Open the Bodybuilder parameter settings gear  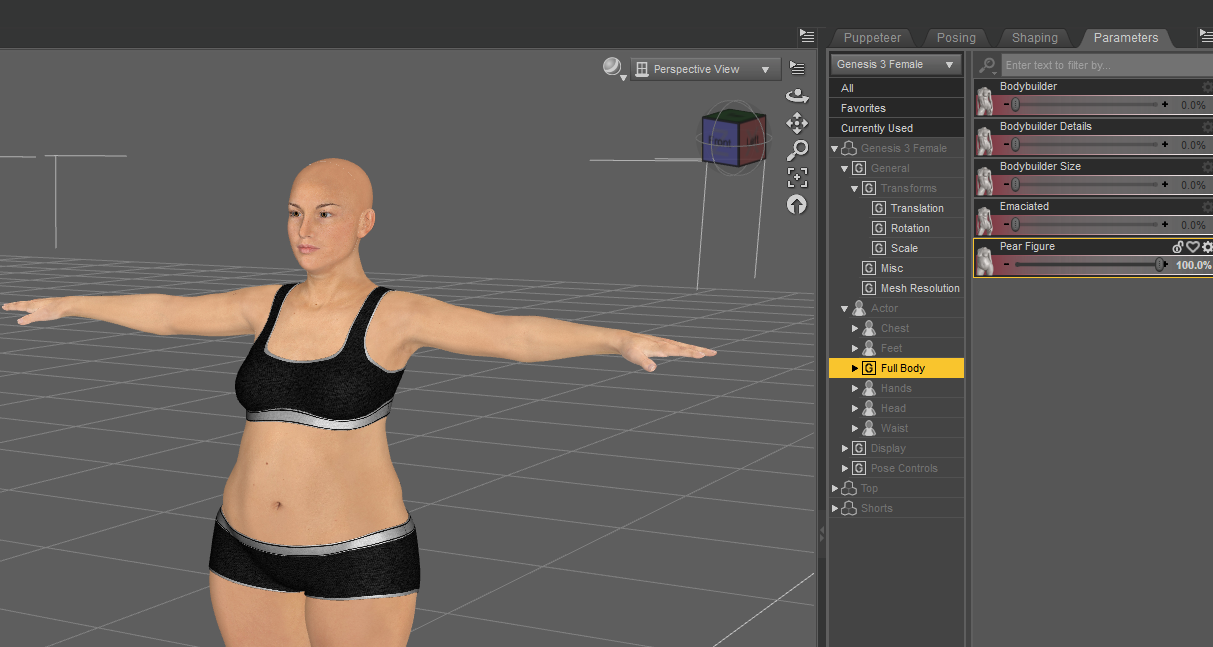(x=1207, y=87)
